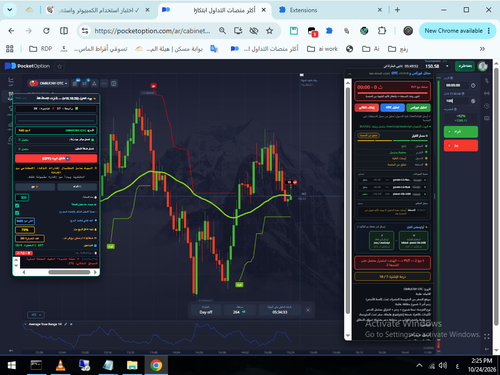Open File Explorer from the taskbar

(132, 366)
